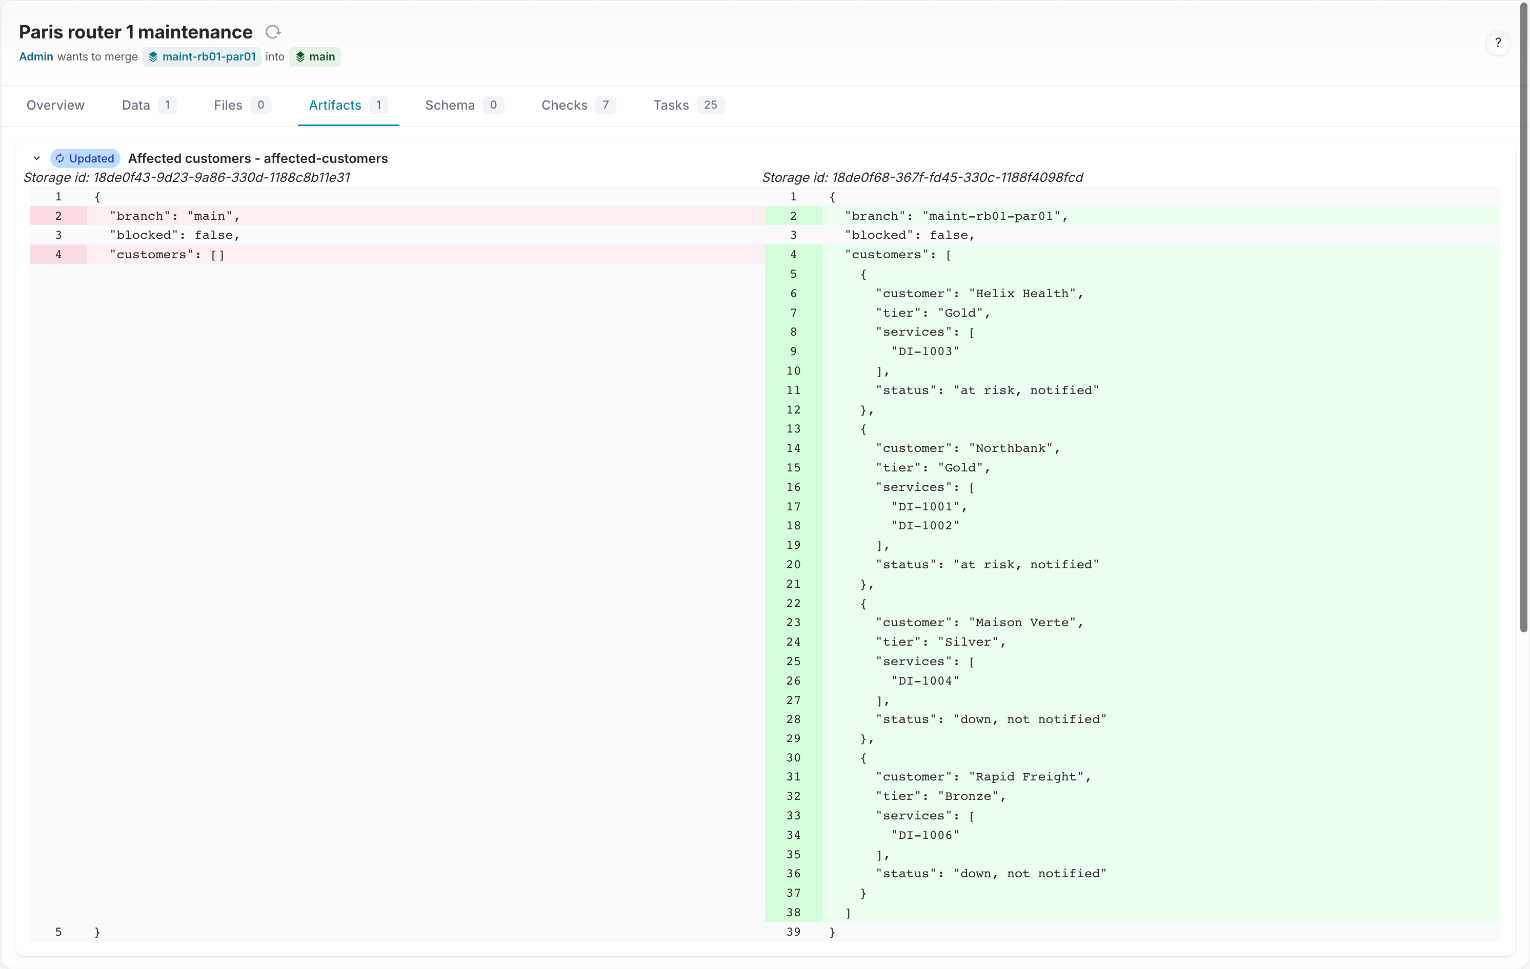Click the Updated status badge
1530x969 pixels.
85,158
